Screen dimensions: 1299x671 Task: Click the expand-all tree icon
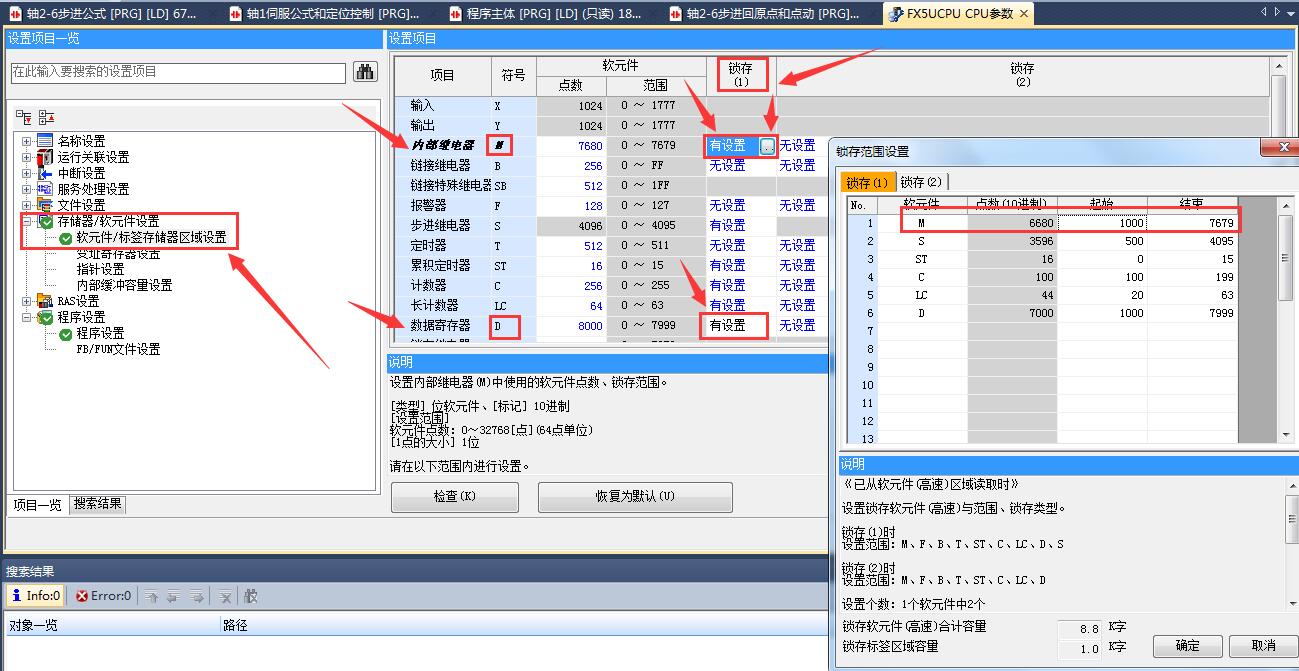click(x=24, y=117)
